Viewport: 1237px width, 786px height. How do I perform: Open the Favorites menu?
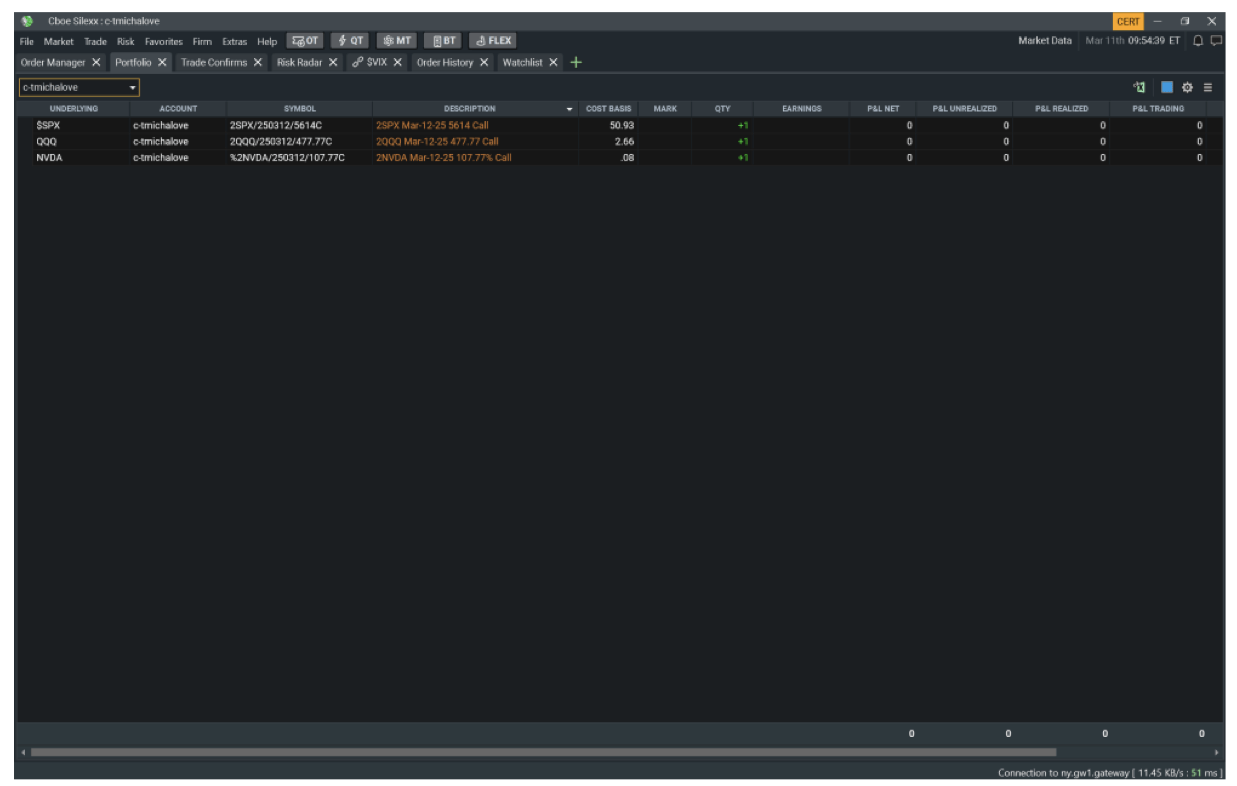164,41
